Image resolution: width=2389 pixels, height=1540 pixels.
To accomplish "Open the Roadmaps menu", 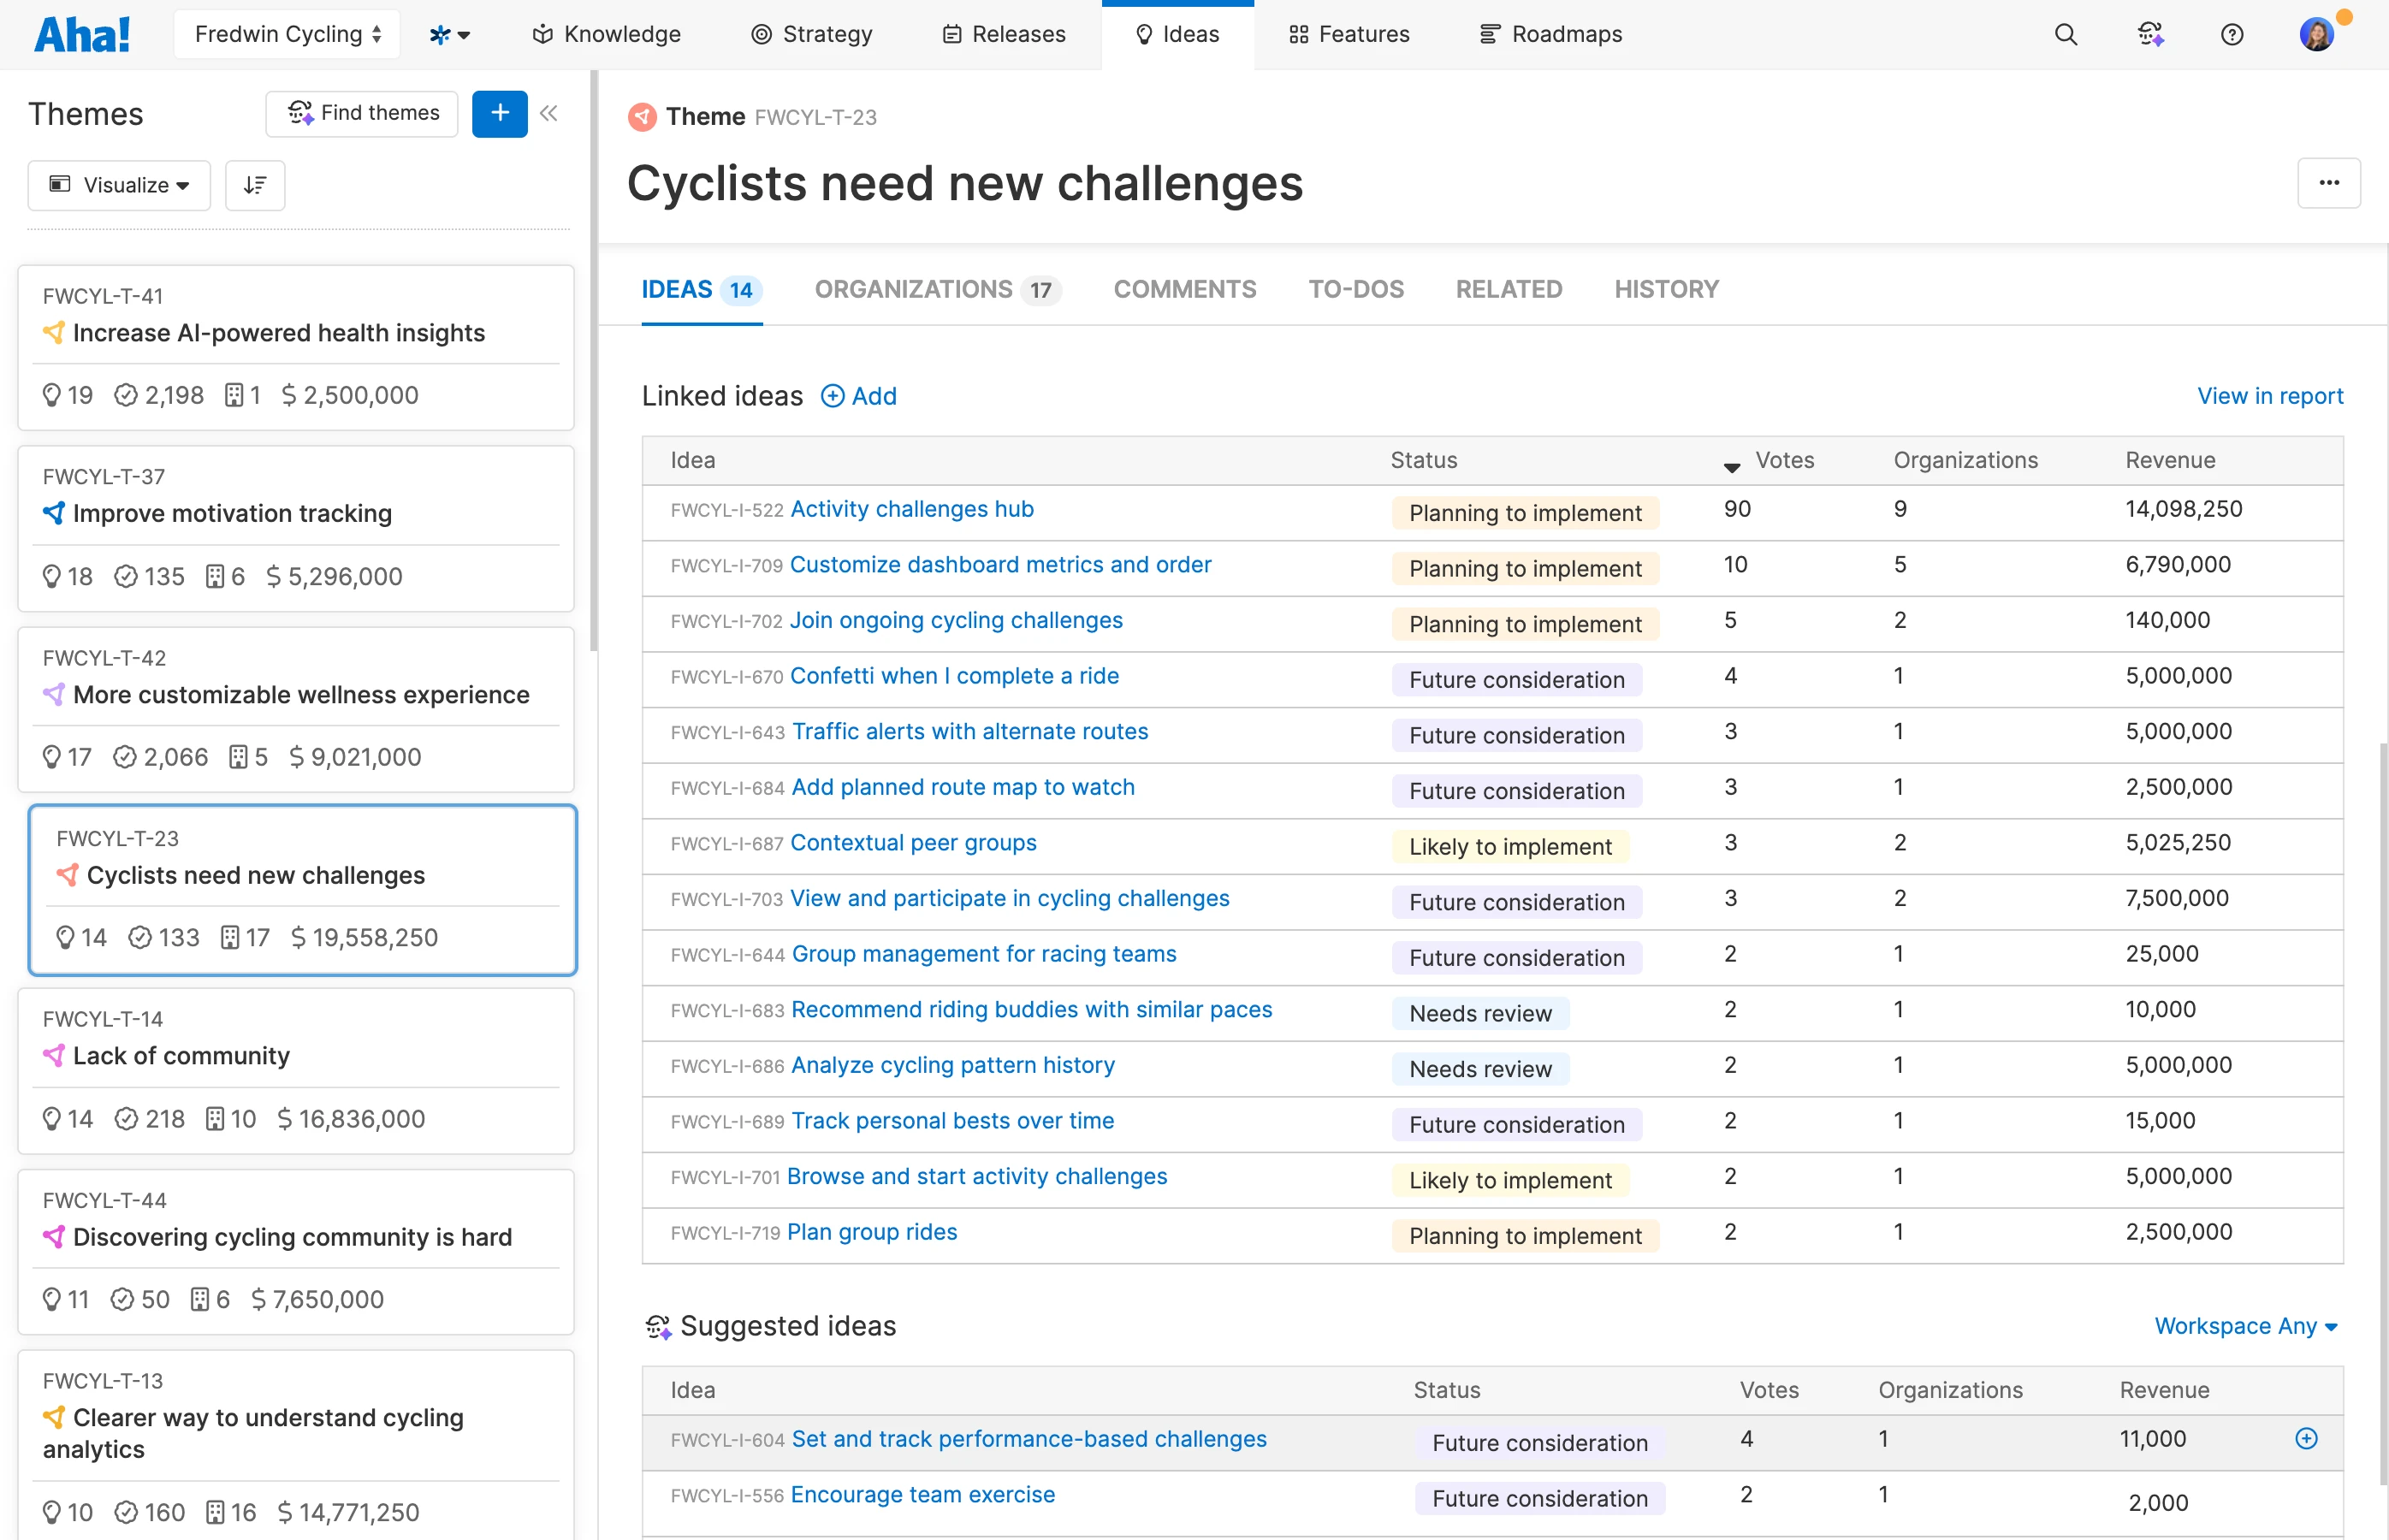I will (x=1550, y=35).
